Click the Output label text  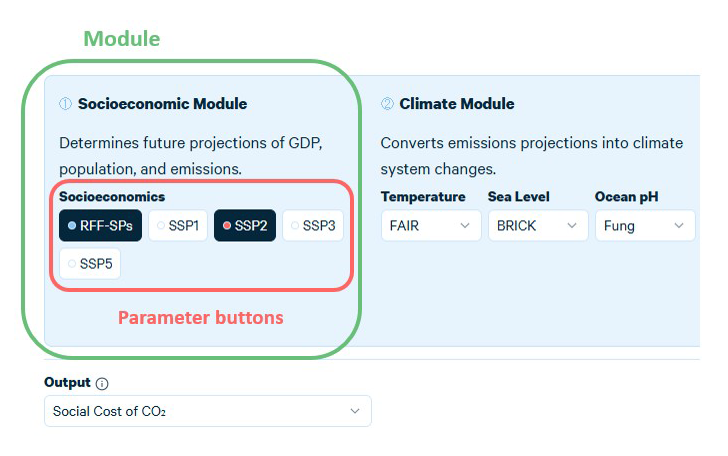click(67, 382)
